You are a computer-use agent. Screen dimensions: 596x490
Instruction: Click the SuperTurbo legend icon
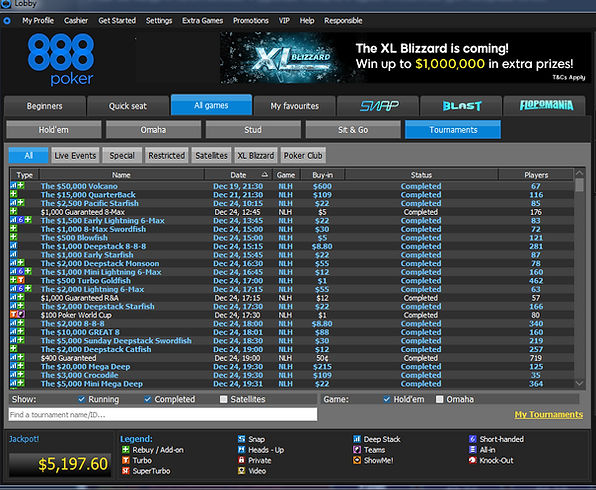[x=125, y=471]
